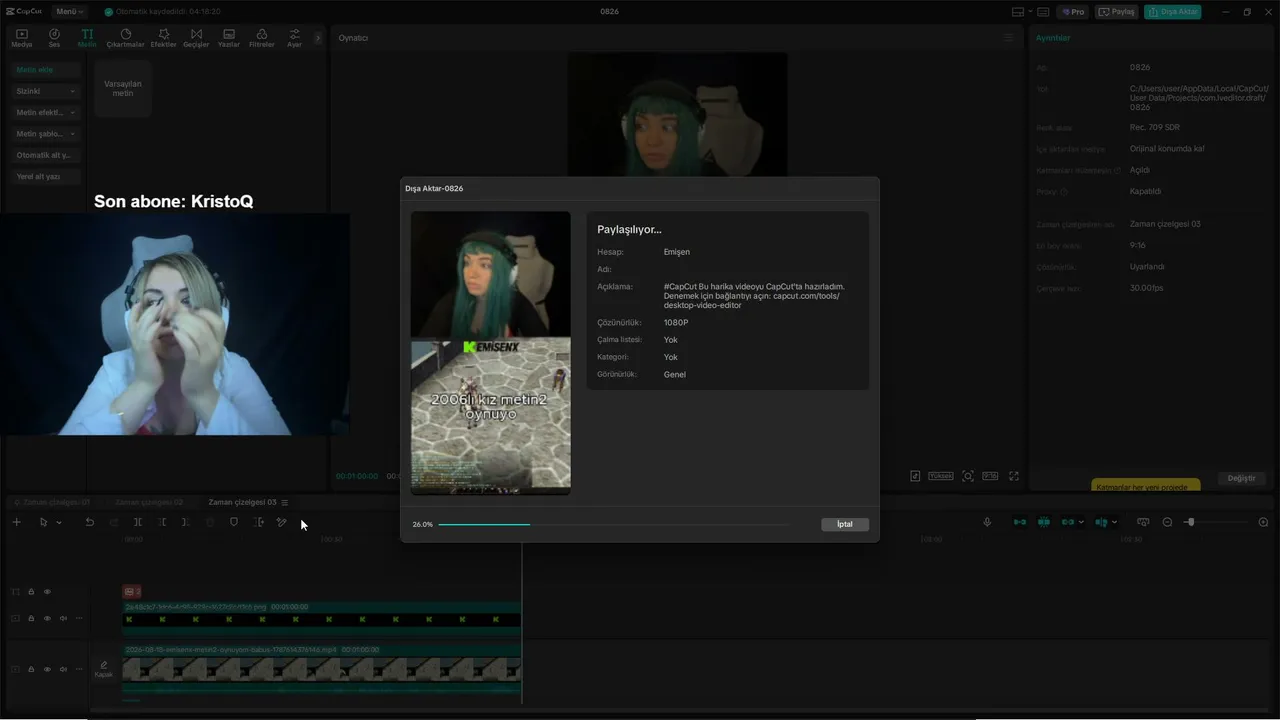The image size is (1280, 720).
Task: Toggle the clip linkage option
Action: 1068,522
